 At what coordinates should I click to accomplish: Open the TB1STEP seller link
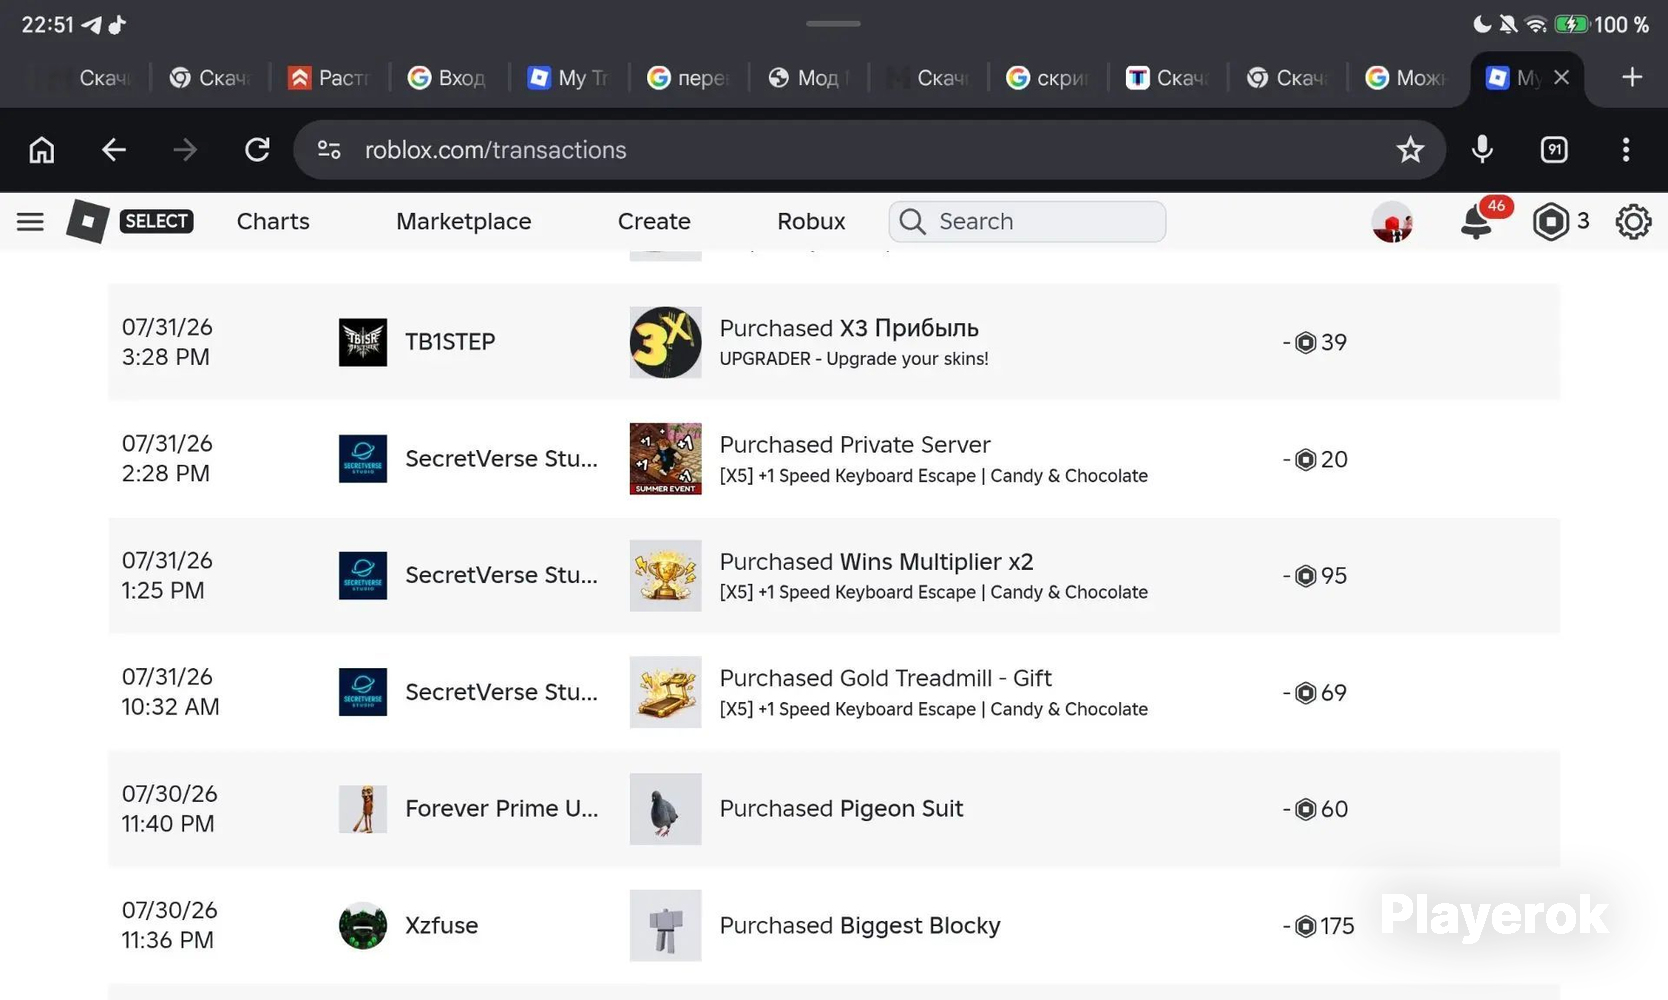click(x=450, y=342)
